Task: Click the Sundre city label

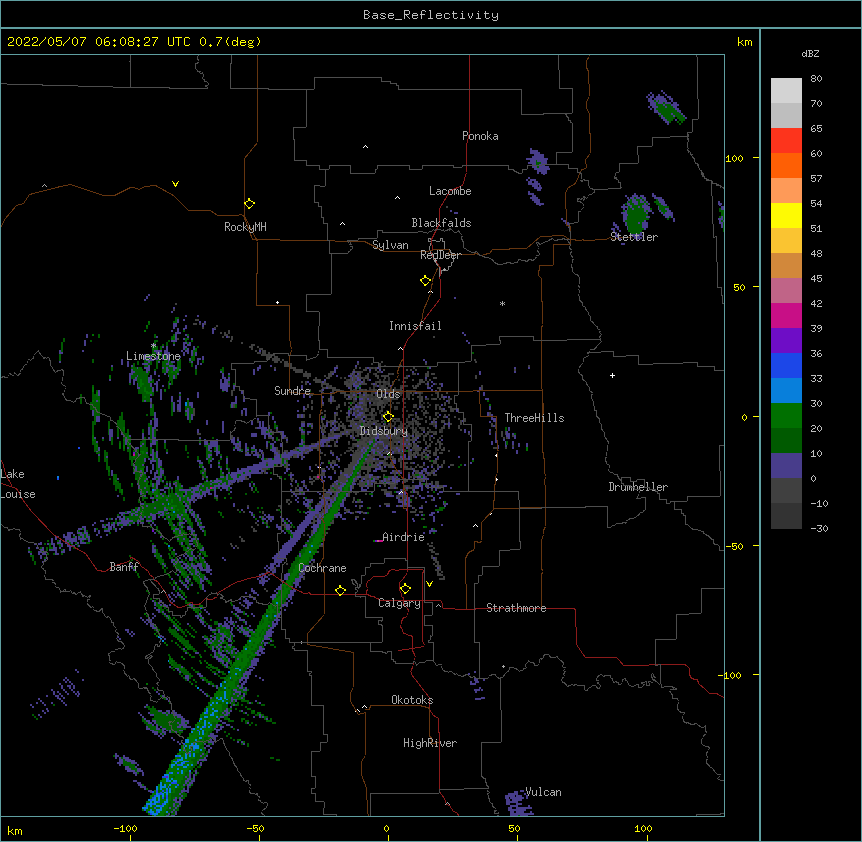Action: 292,391
